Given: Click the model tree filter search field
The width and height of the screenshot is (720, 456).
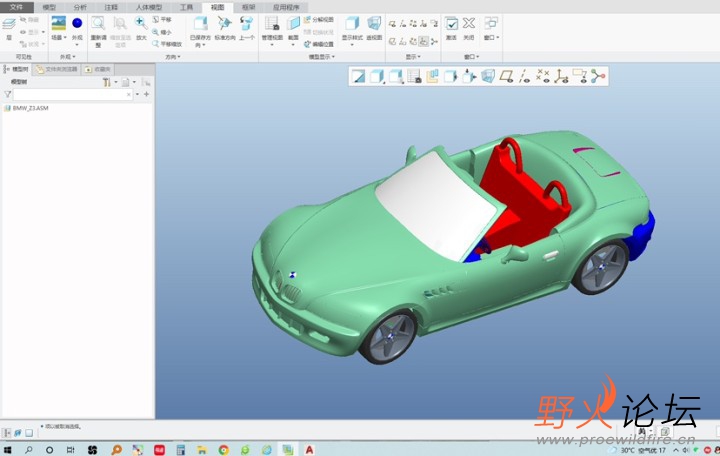Looking at the screenshot, I should [72, 94].
